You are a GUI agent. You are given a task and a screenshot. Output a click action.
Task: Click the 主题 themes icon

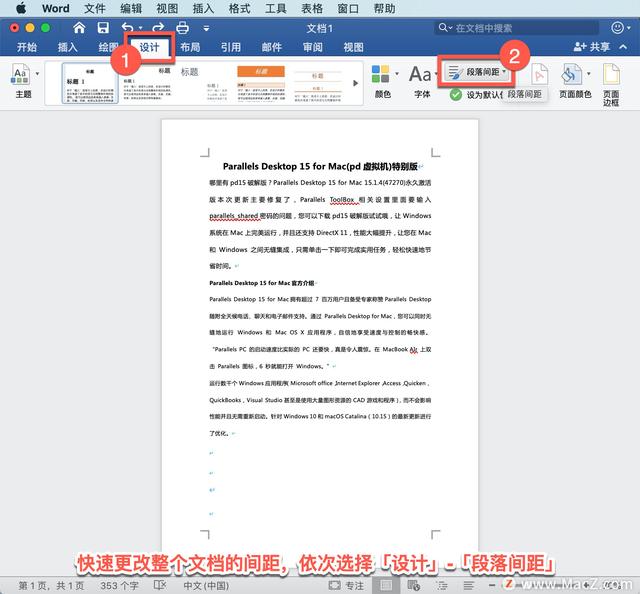[20, 74]
